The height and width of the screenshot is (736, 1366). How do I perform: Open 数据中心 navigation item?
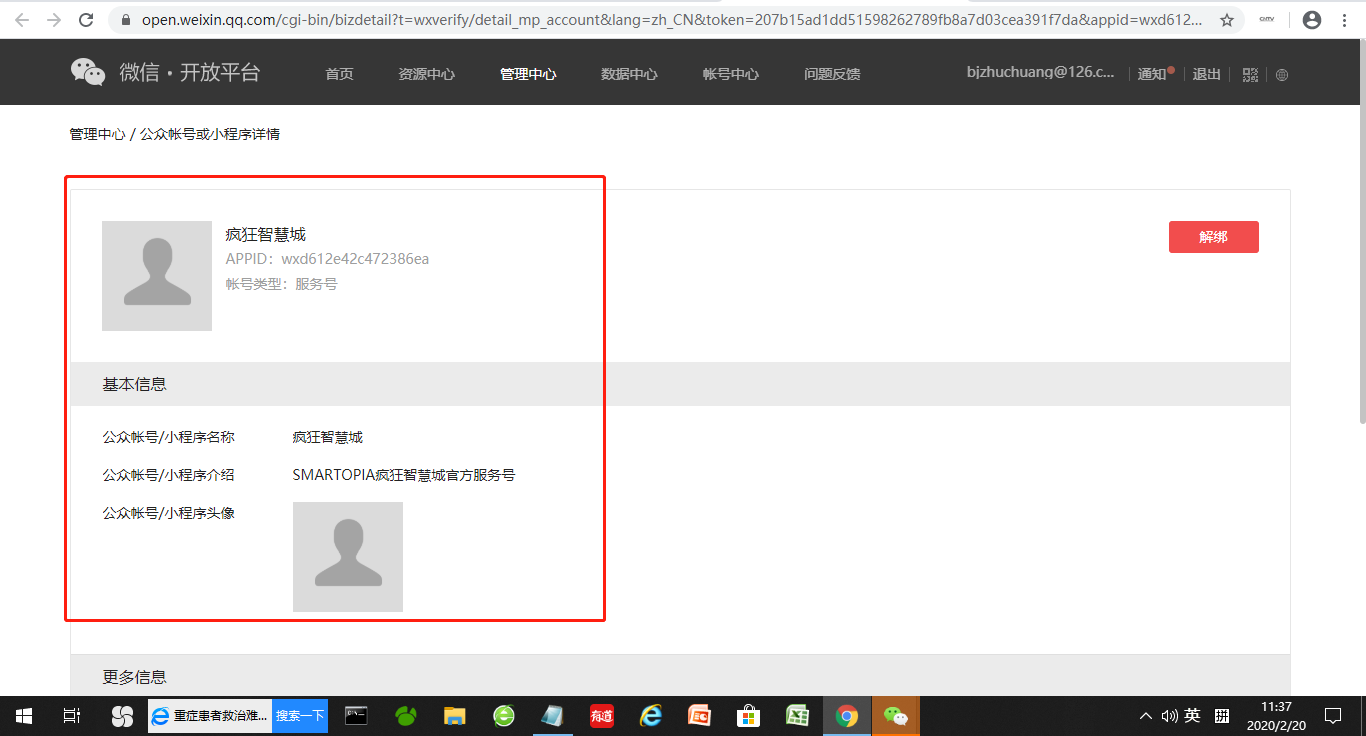(x=629, y=74)
